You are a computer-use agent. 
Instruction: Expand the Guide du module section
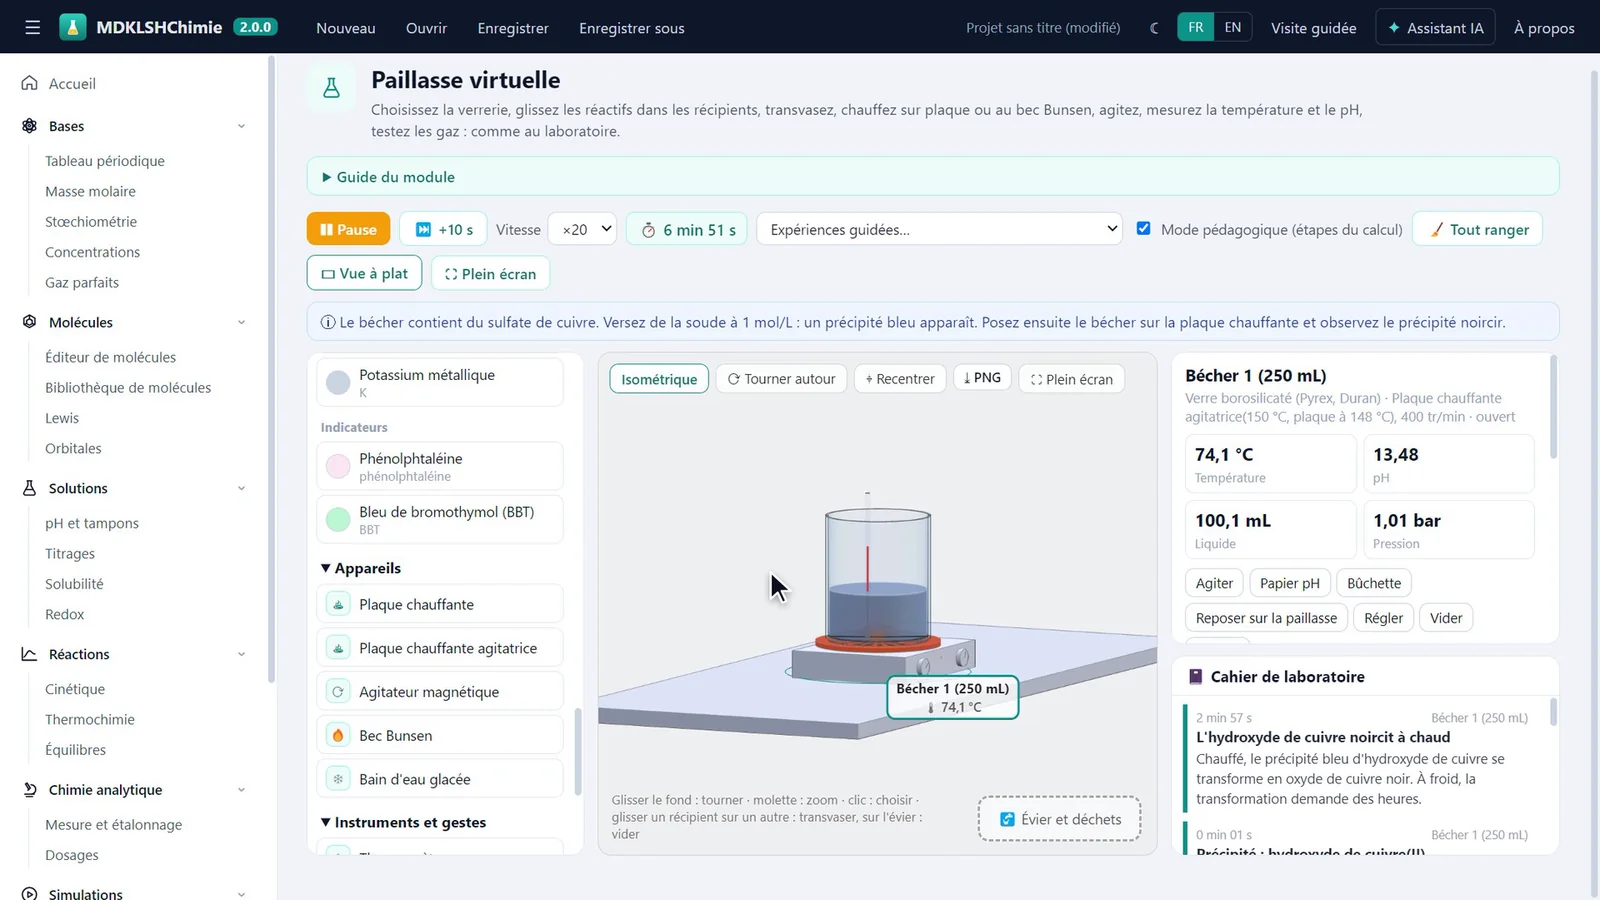coord(932,177)
